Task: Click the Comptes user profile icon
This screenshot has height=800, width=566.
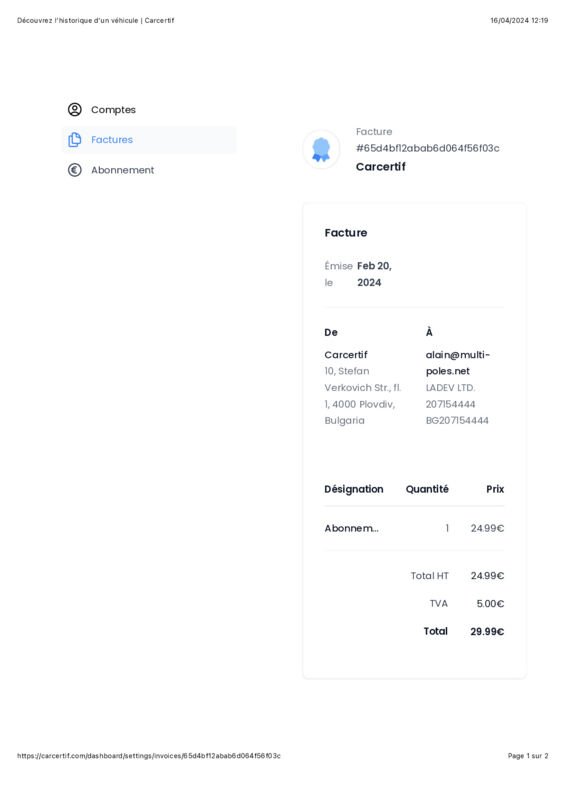Action: (75, 110)
